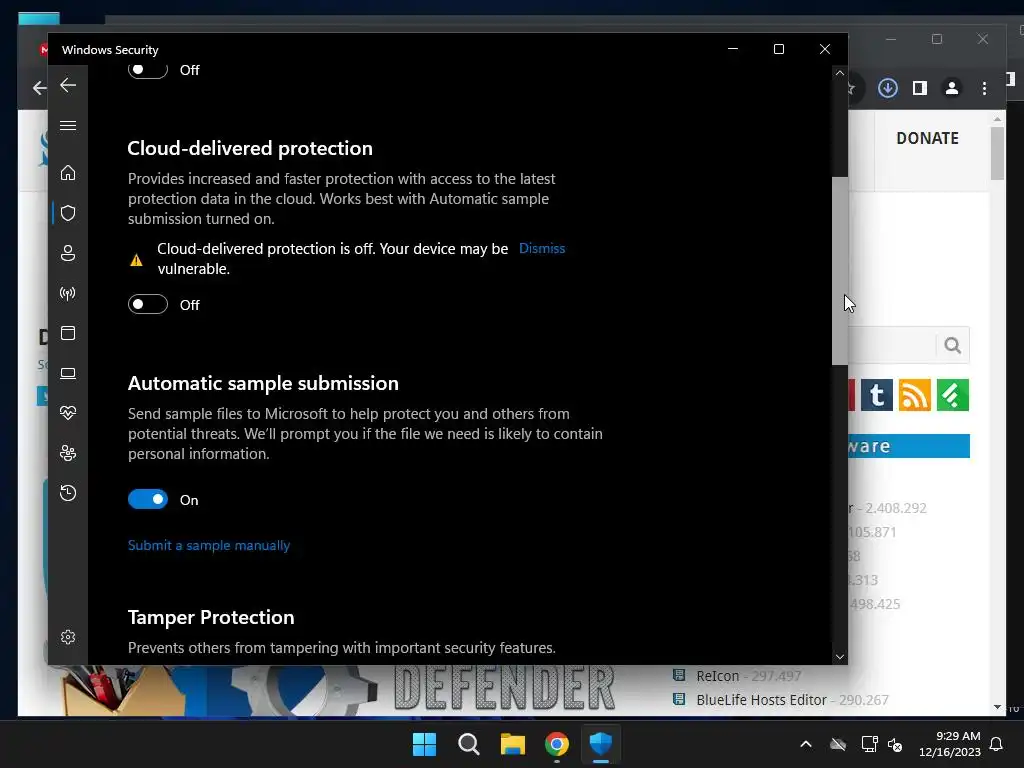
Task: Click the Cloud-delivered protection heading
Action: (250, 148)
